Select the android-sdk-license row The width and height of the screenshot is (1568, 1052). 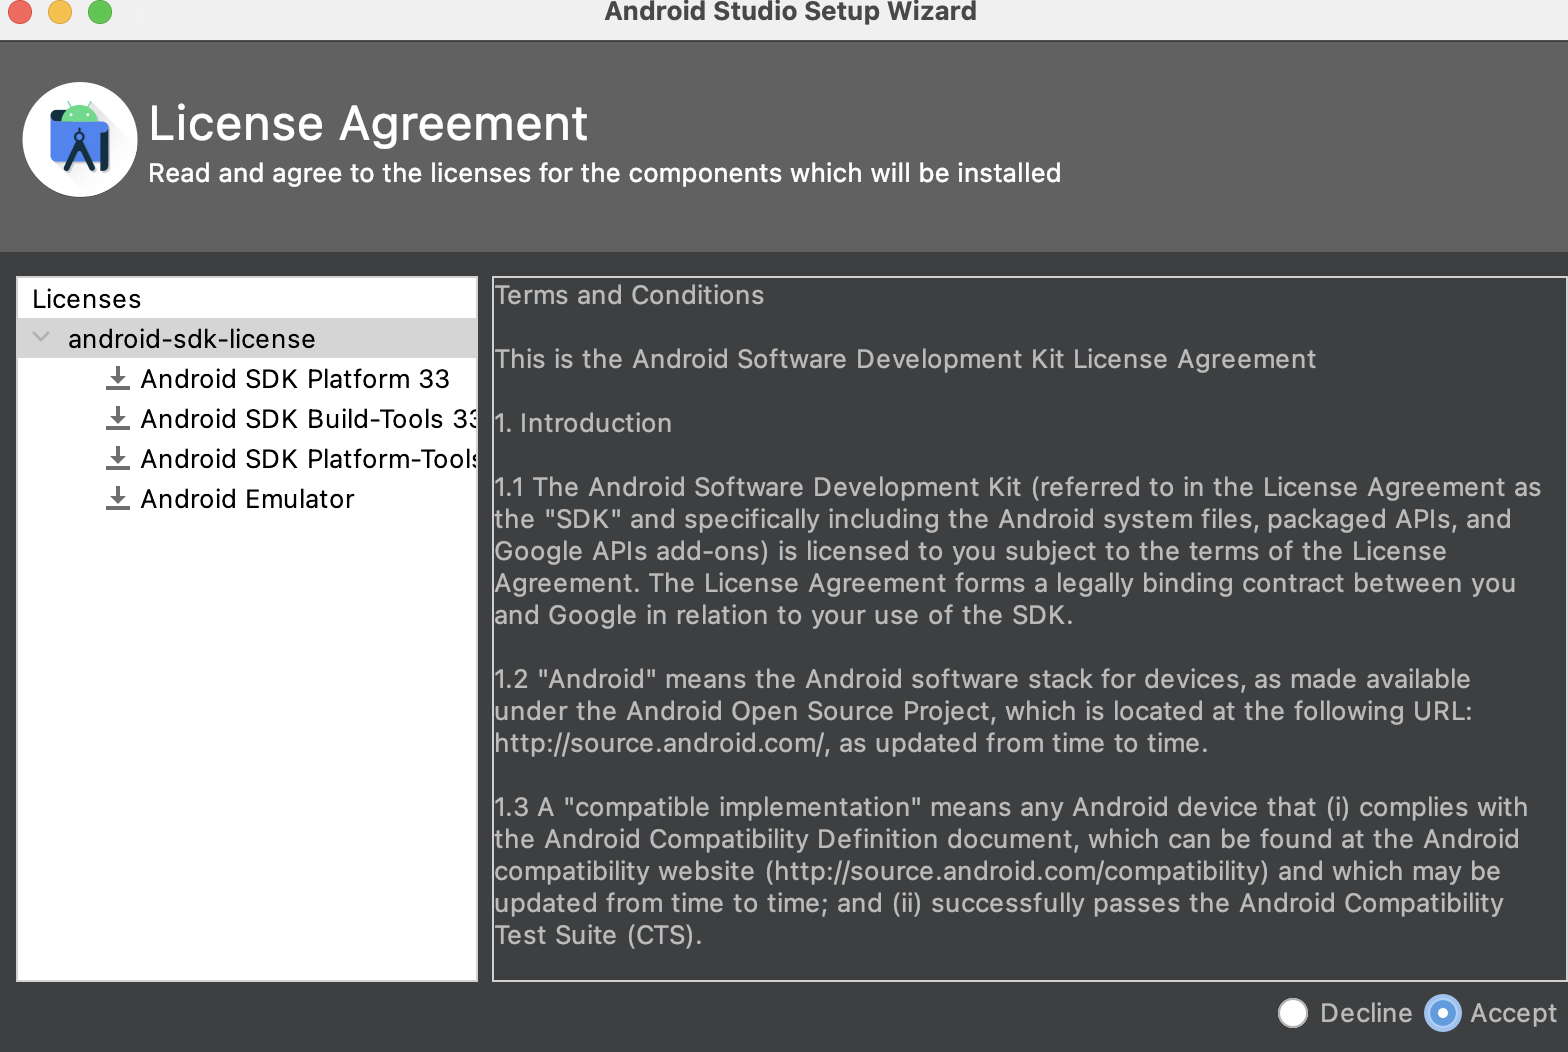247,338
